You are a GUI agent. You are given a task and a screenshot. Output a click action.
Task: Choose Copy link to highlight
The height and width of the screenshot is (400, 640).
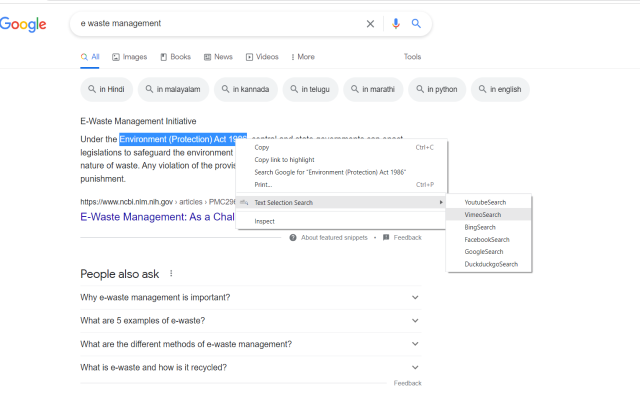tap(342, 160)
